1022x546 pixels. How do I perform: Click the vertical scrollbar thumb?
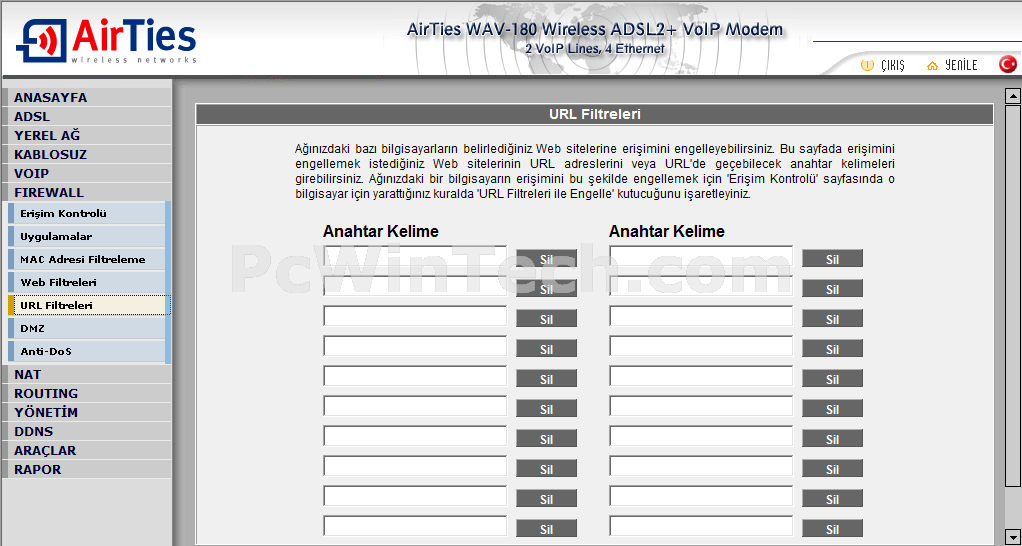(x=1012, y=295)
